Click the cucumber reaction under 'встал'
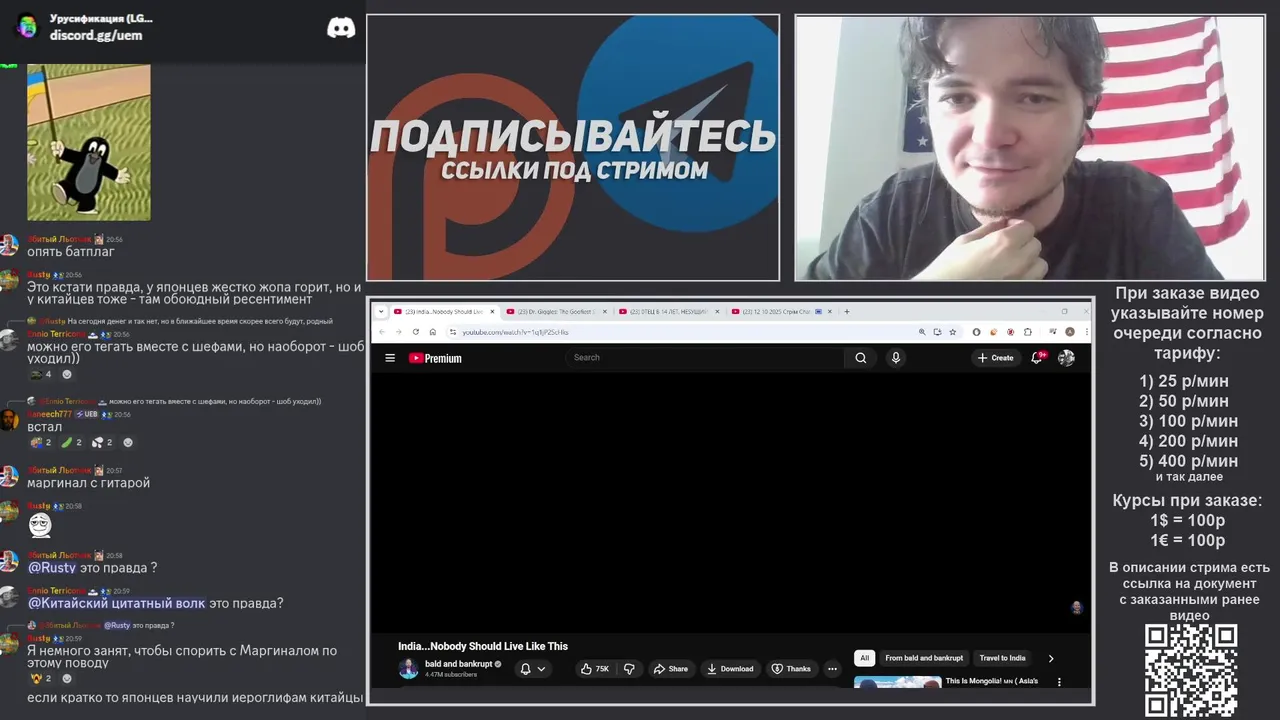This screenshot has width=1280, height=720. click(72, 442)
